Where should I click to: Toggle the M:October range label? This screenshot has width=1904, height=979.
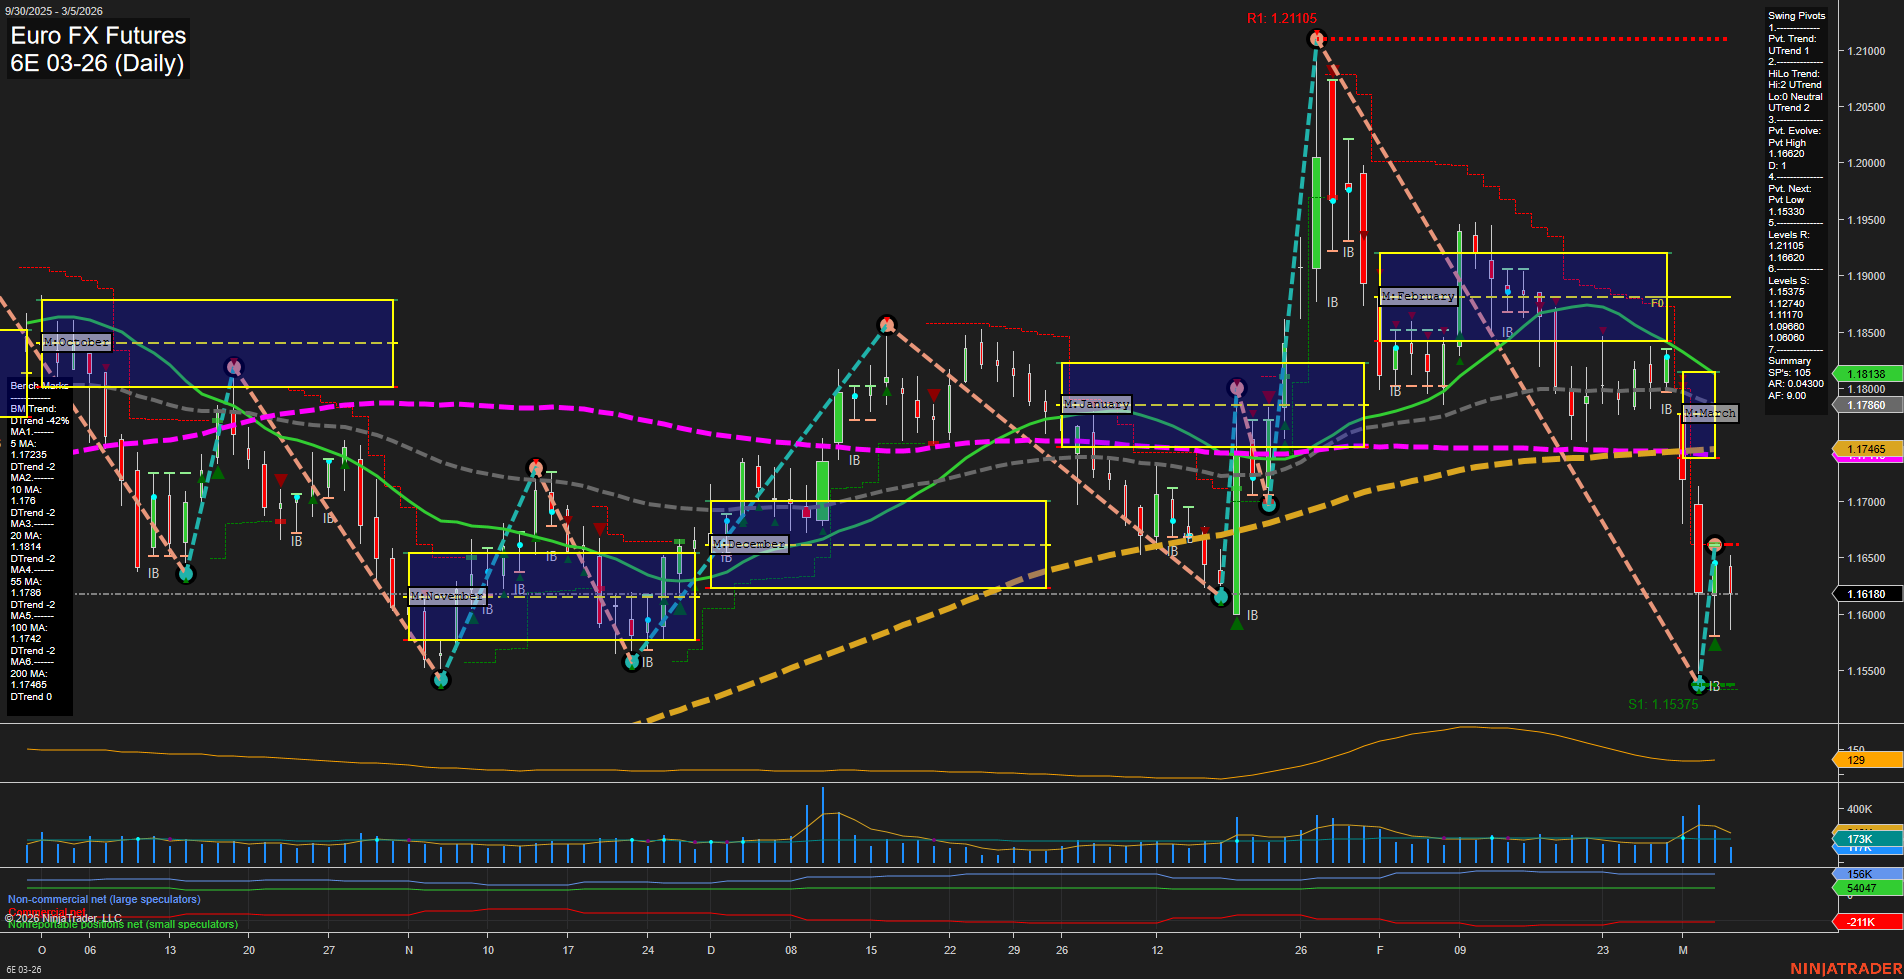tap(74, 342)
